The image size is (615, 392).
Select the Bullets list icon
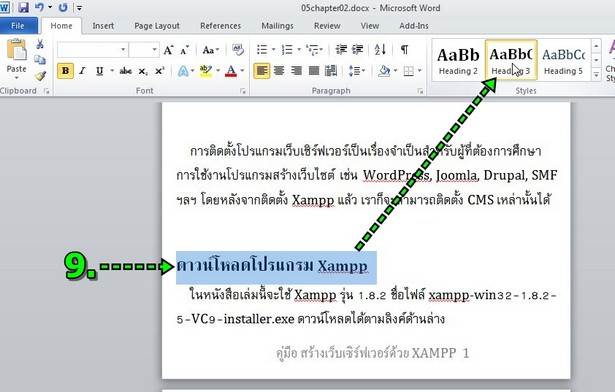coord(262,49)
